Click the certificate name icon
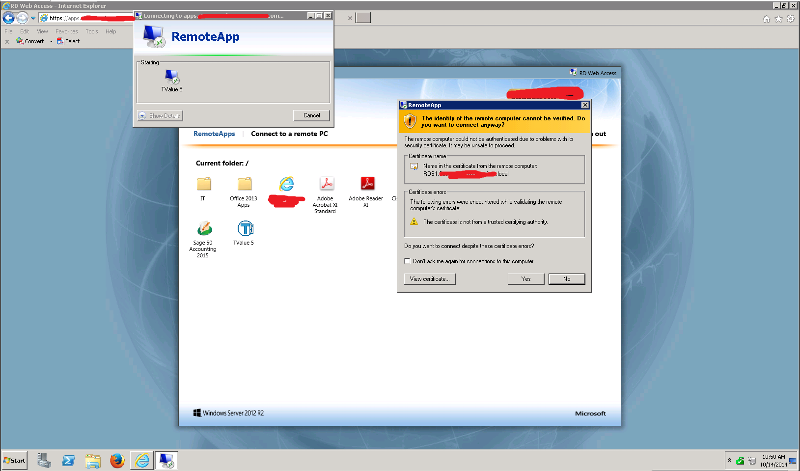The height and width of the screenshot is (471, 800). [414, 166]
